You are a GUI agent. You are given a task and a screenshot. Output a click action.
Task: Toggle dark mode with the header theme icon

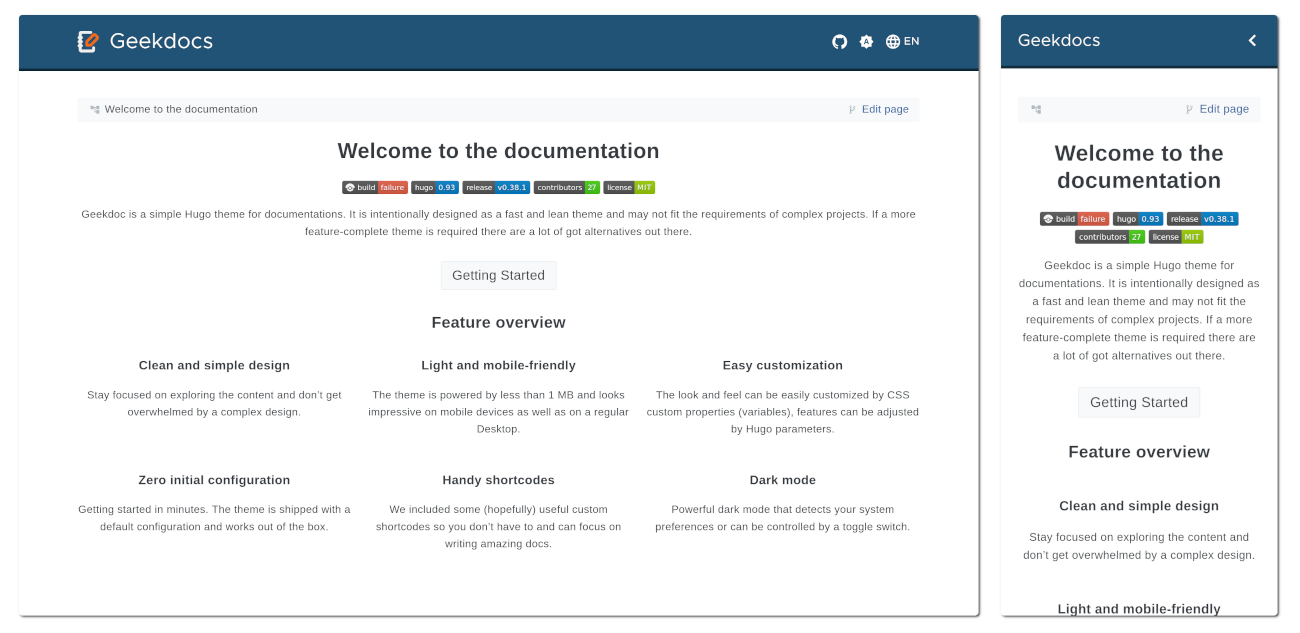(866, 41)
